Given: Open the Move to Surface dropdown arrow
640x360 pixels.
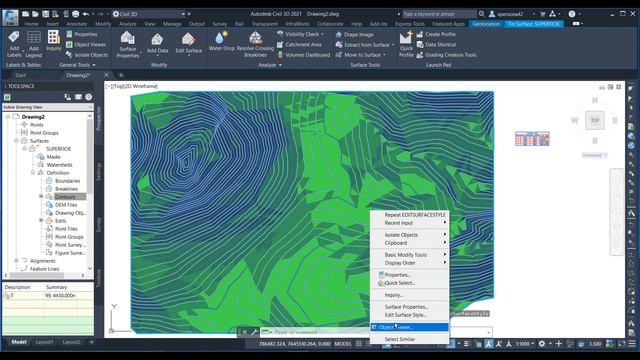Looking at the screenshot, I should click(x=384, y=55).
